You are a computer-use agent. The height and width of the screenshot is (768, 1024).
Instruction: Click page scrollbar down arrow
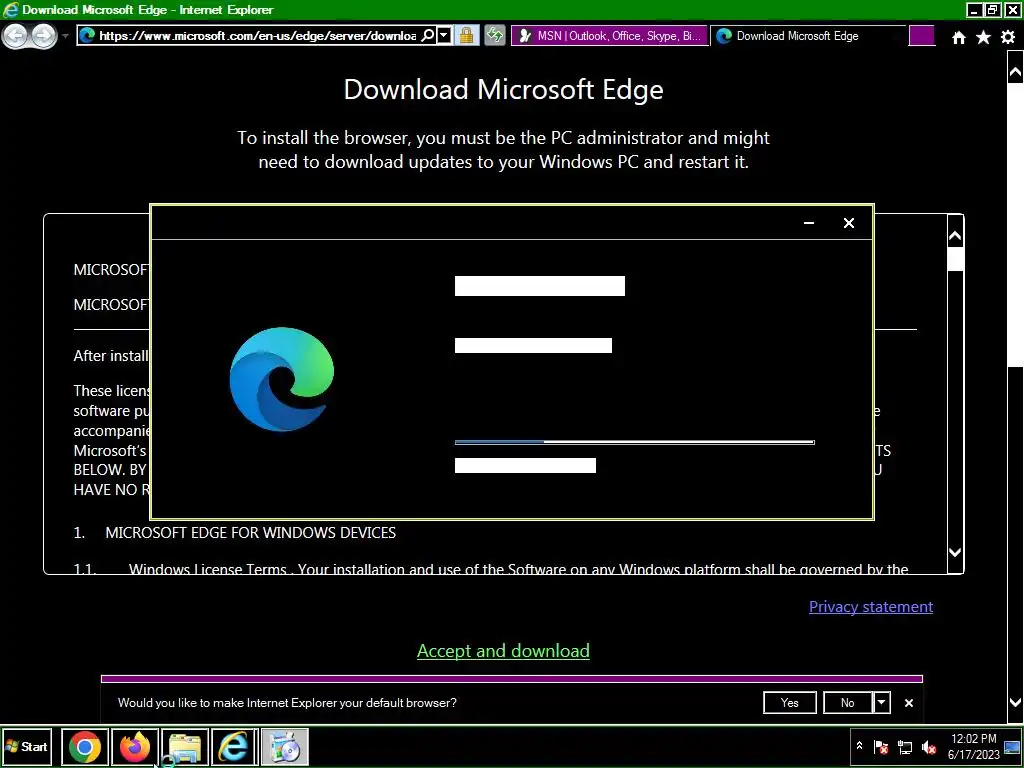click(1015, 703)
